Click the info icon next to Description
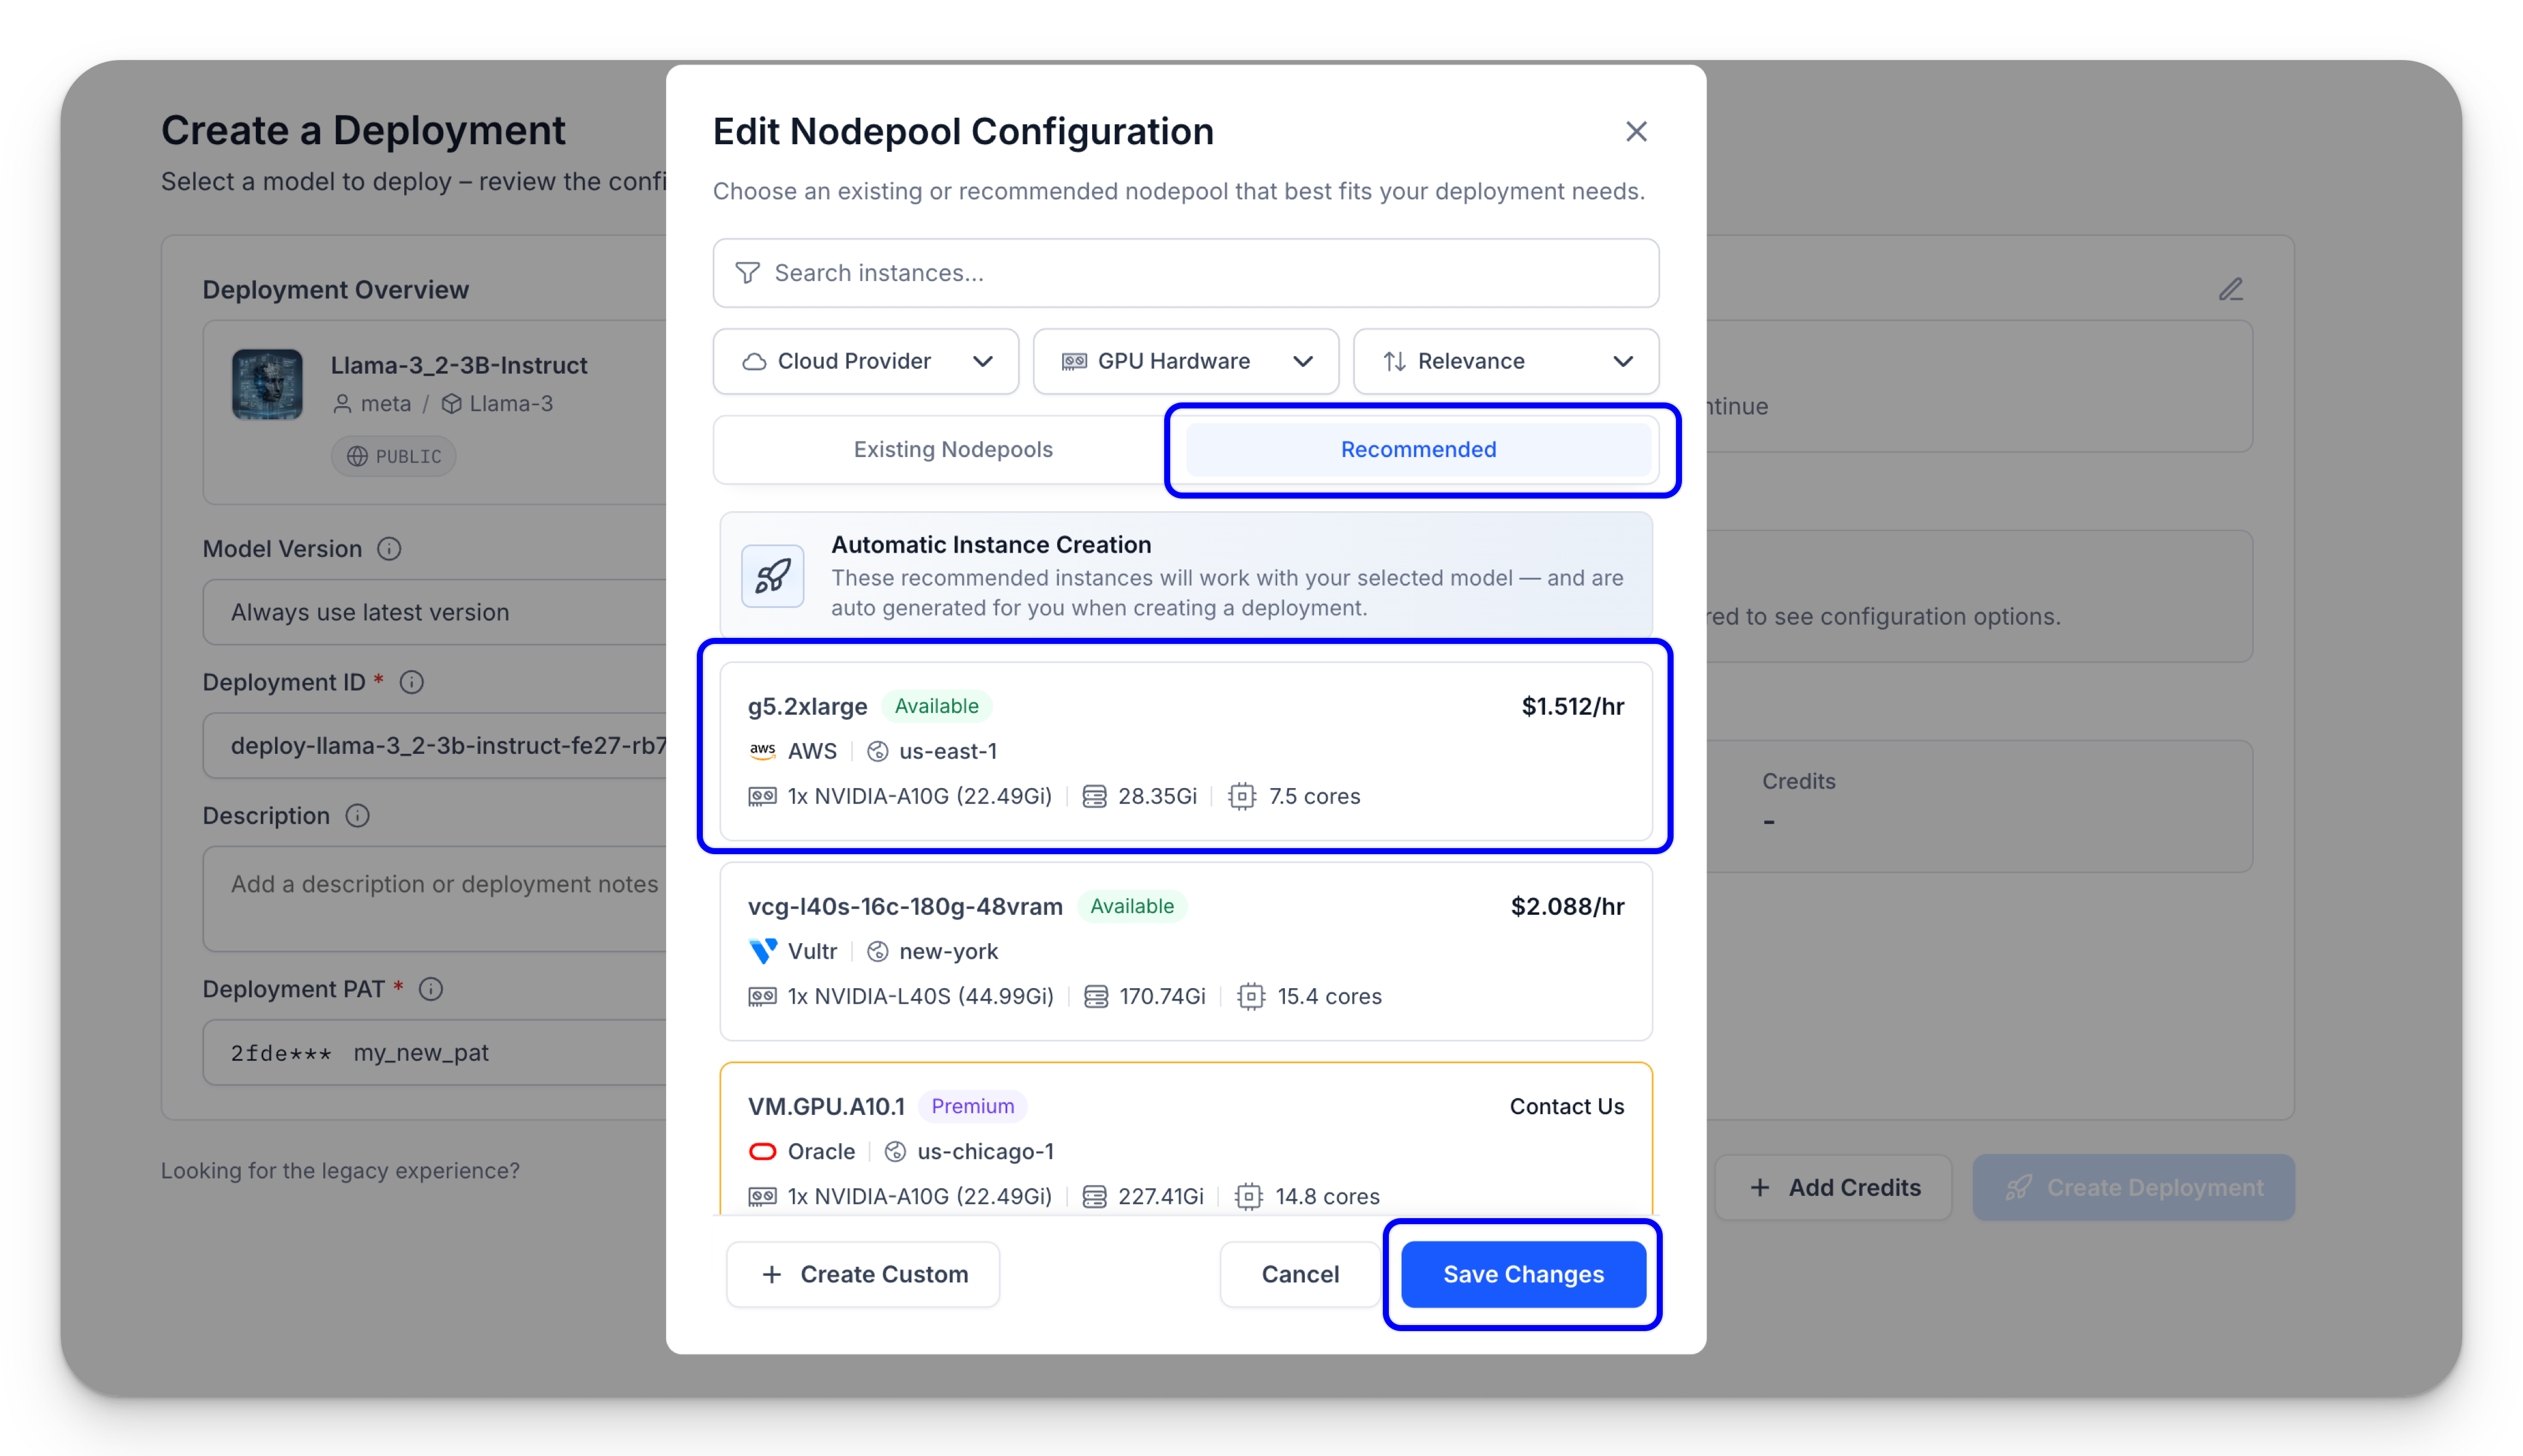Viewport: 2523px width, 1456px height. (357, 816)
